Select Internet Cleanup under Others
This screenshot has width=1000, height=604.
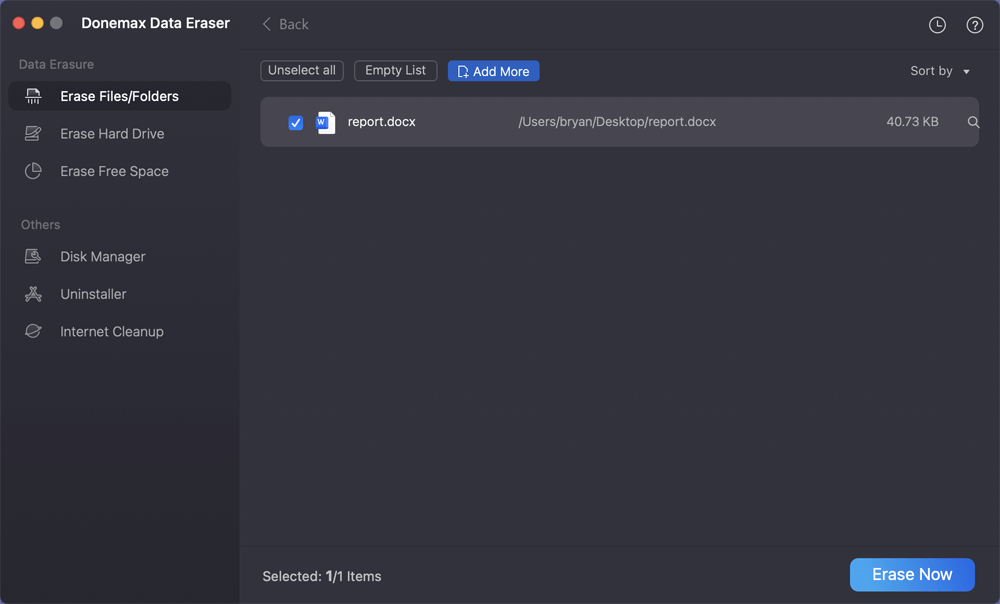point(112,331)
